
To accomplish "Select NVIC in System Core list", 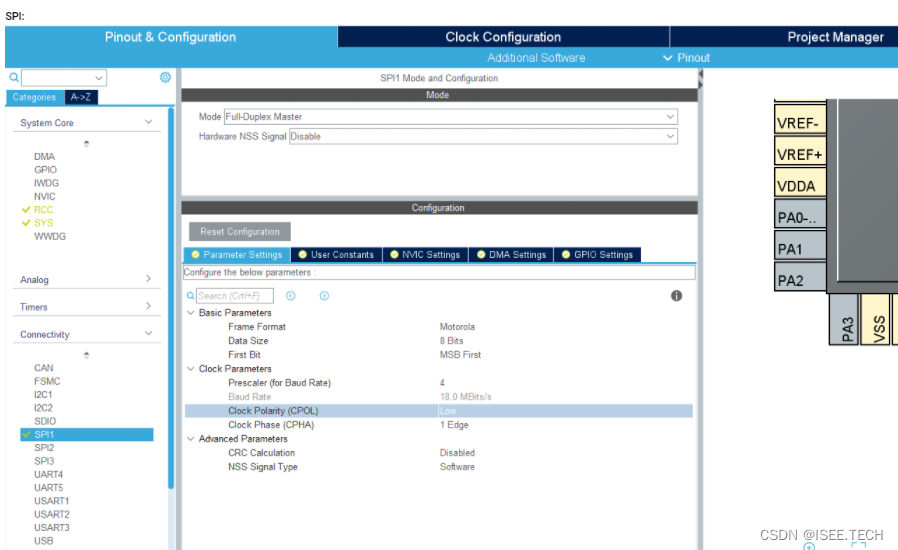I will 45,197.
